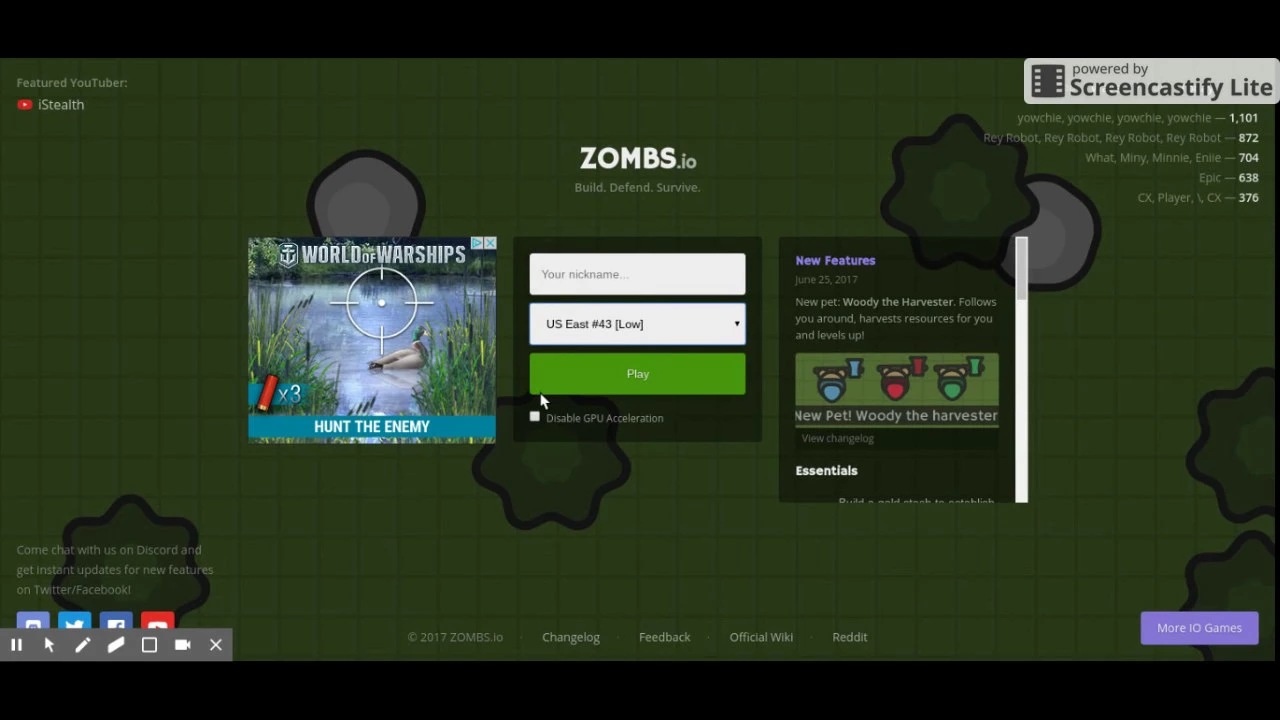This screenshot has height=720, width=1280.
Task: Click the 'June 25, 2017' date text
Action: click(826, 280)
